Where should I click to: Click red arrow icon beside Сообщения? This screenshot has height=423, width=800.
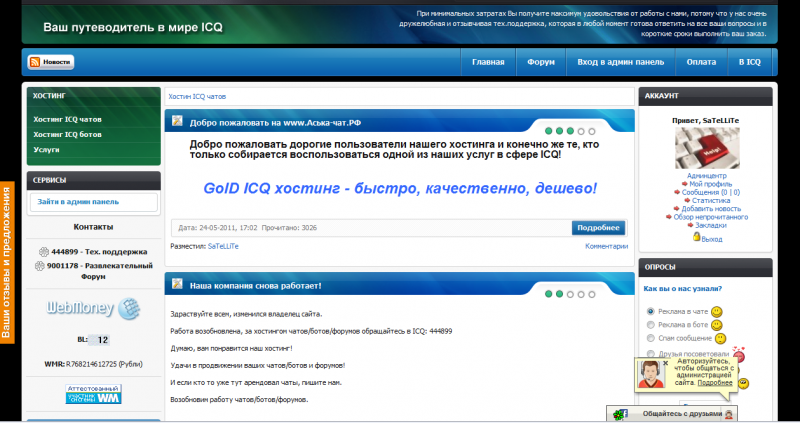[677, 192]
